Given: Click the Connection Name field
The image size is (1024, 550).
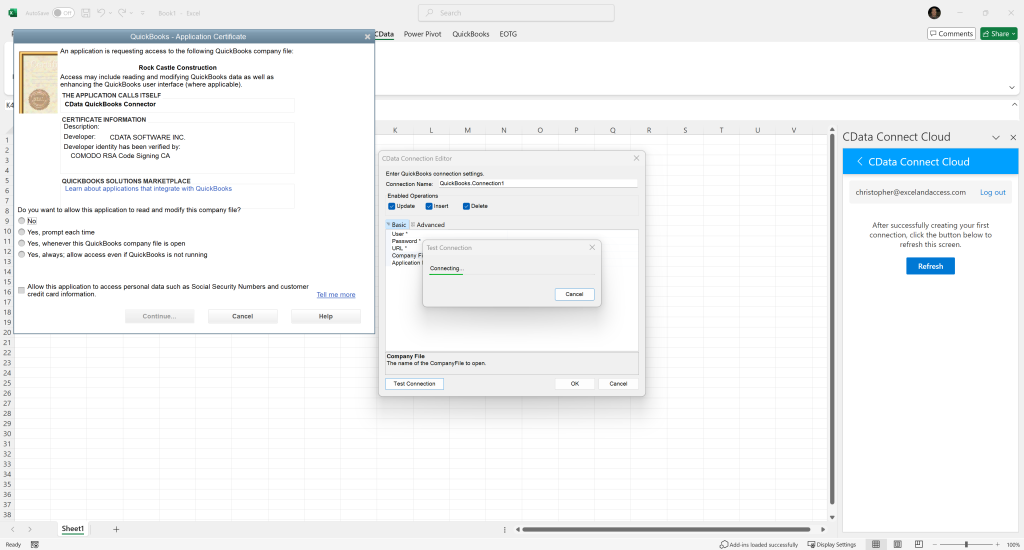Looking at the screenshot, I should click(537, 184).
